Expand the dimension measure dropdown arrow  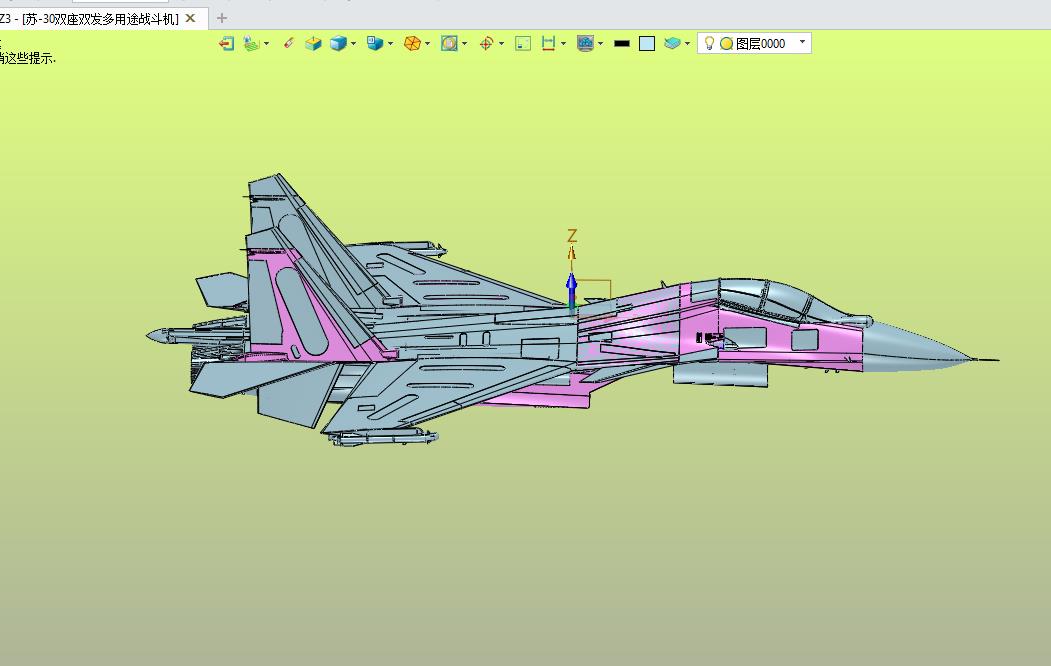tap(563, 44)
